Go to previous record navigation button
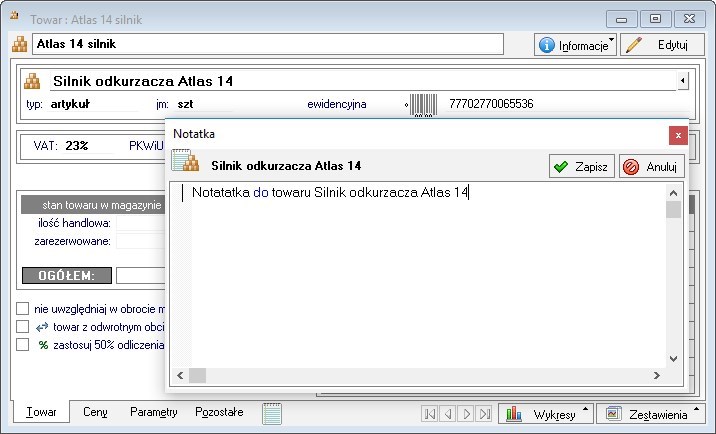The width and height of the screenshot is (716, 434). click(448, 414)
